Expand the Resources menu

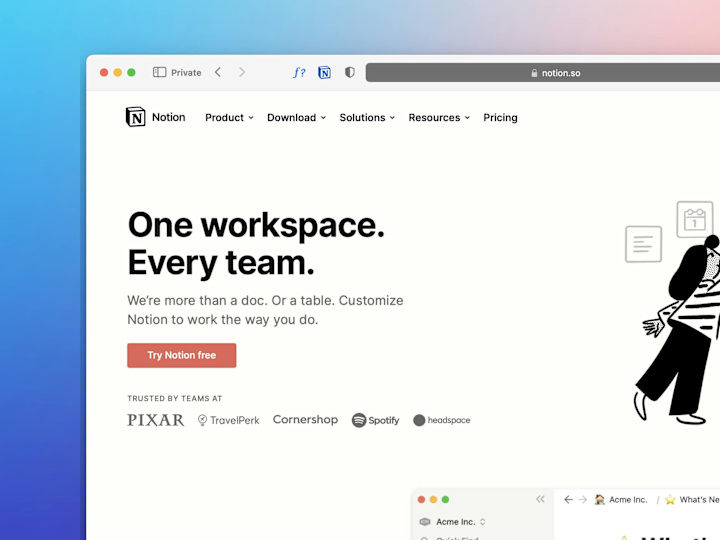pos(439,118)
